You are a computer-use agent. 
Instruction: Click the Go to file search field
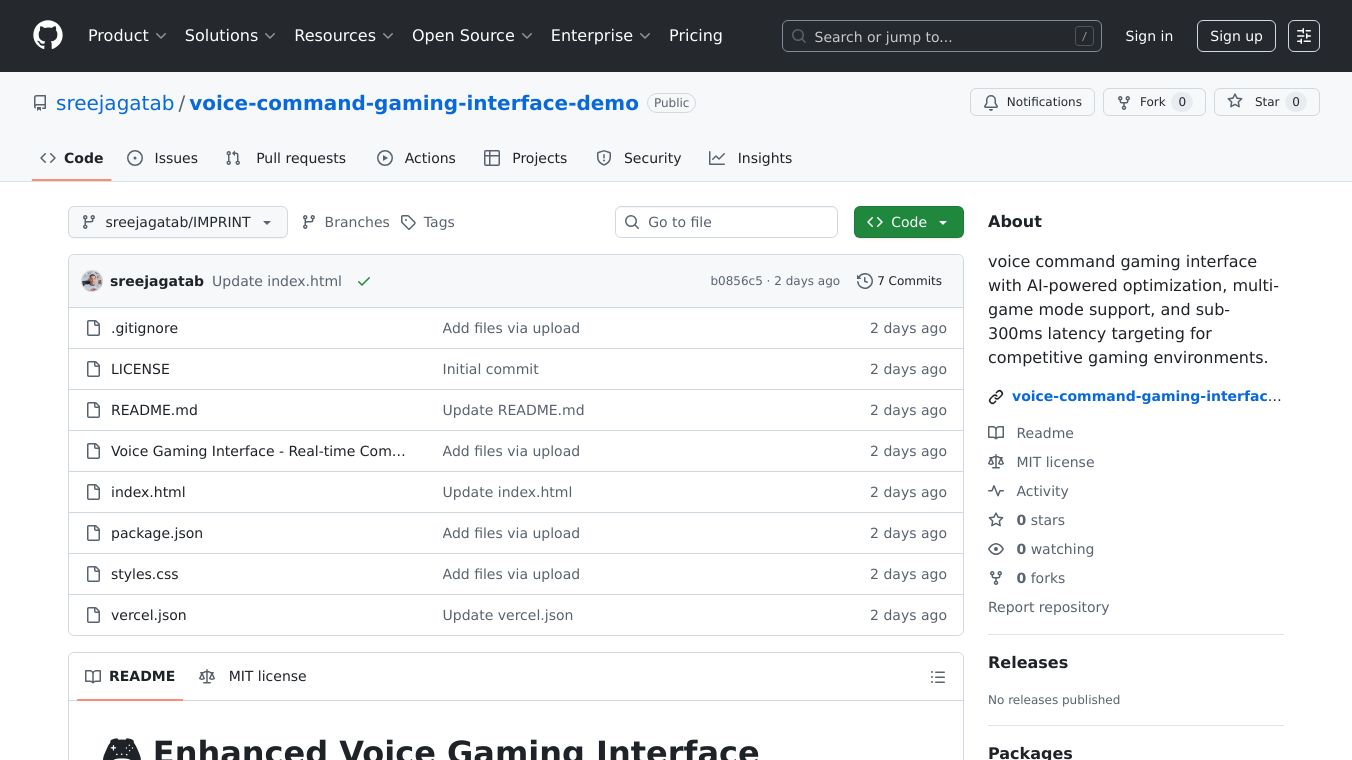pyautogui.click(x=726, y=222)
